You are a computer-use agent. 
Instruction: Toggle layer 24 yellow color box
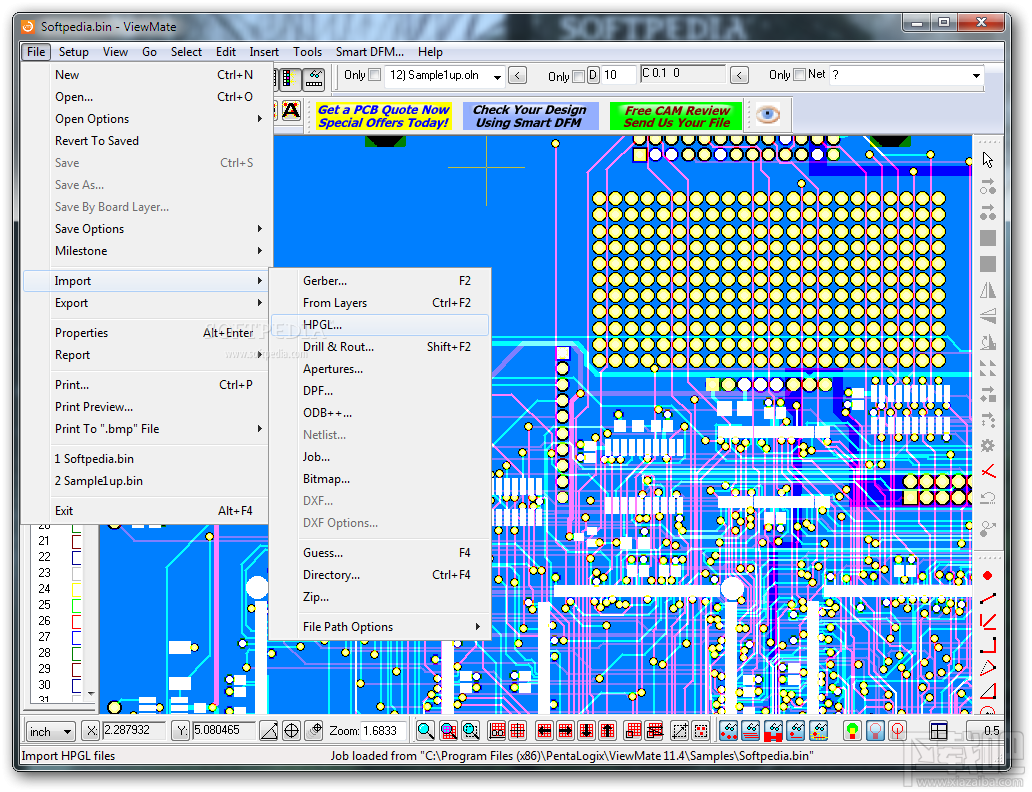(76, 589)
